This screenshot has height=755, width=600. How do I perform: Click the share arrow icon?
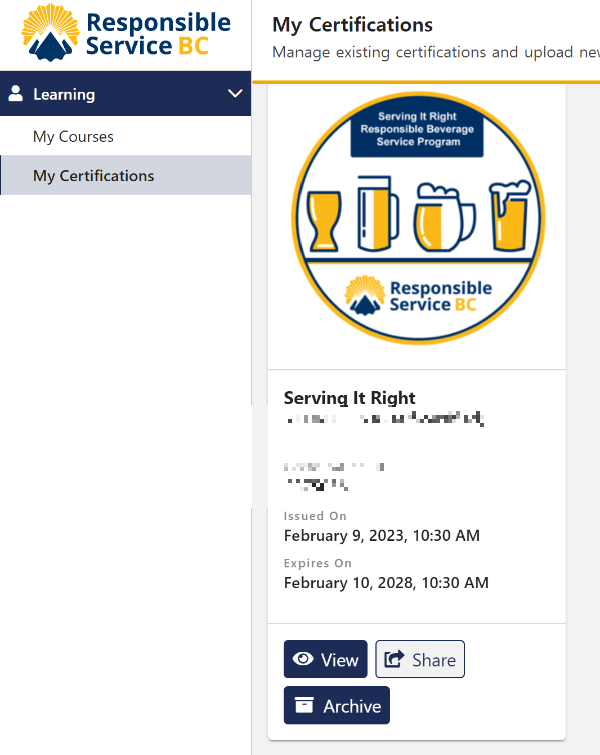tap(394, 659)
